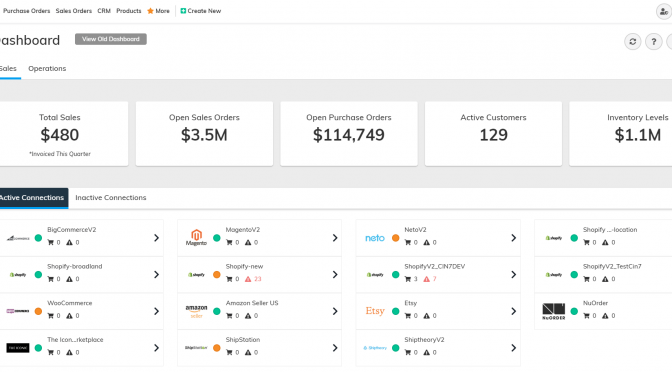Open the user account icon

[x=664, y=12]
